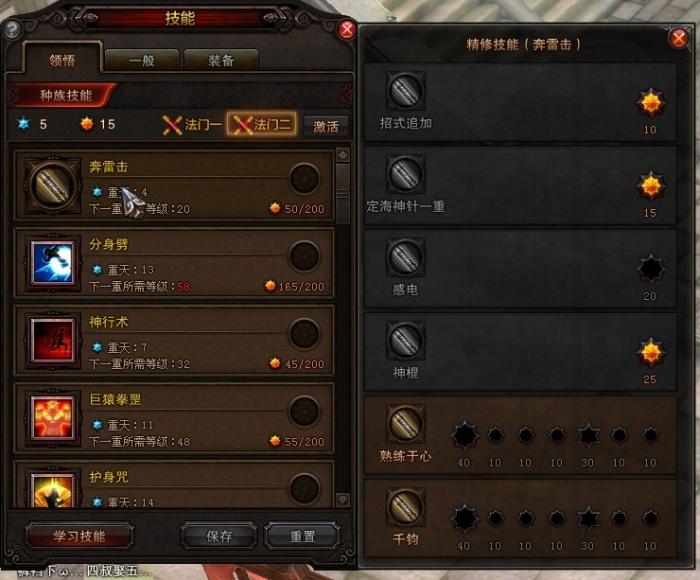The image size is (700, 580).
Task: Click the first 熟练于心 large star slot
Action: click(464, 435)
